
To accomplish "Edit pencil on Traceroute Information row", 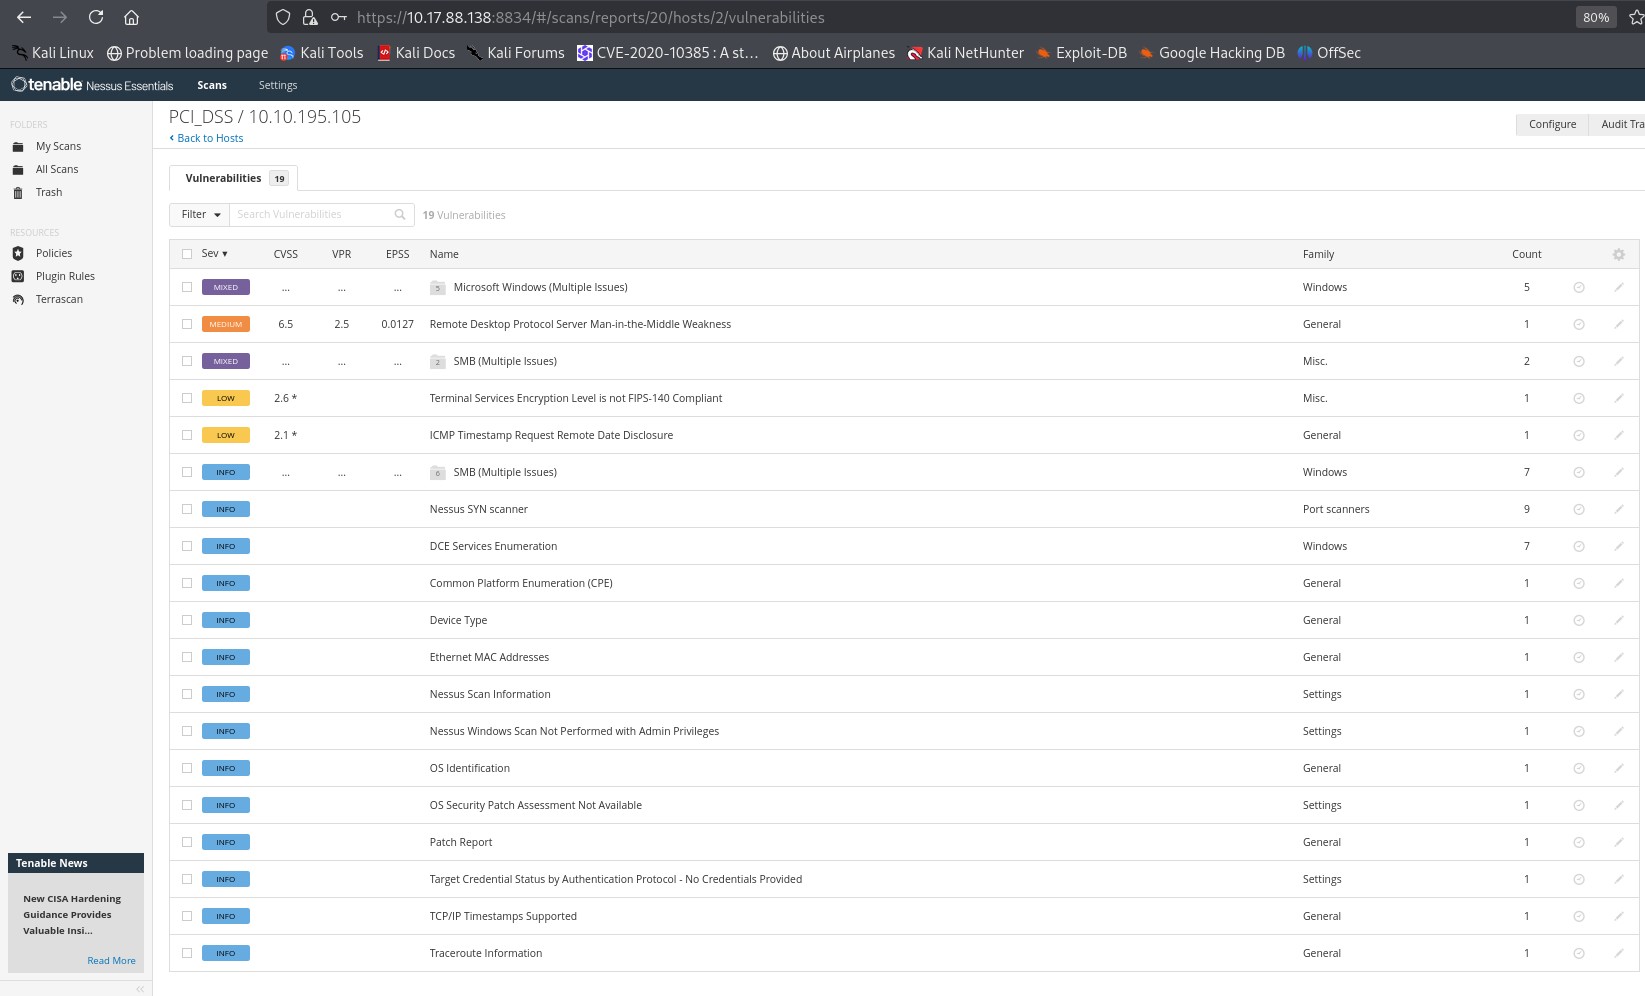I will coord(1619,953).
